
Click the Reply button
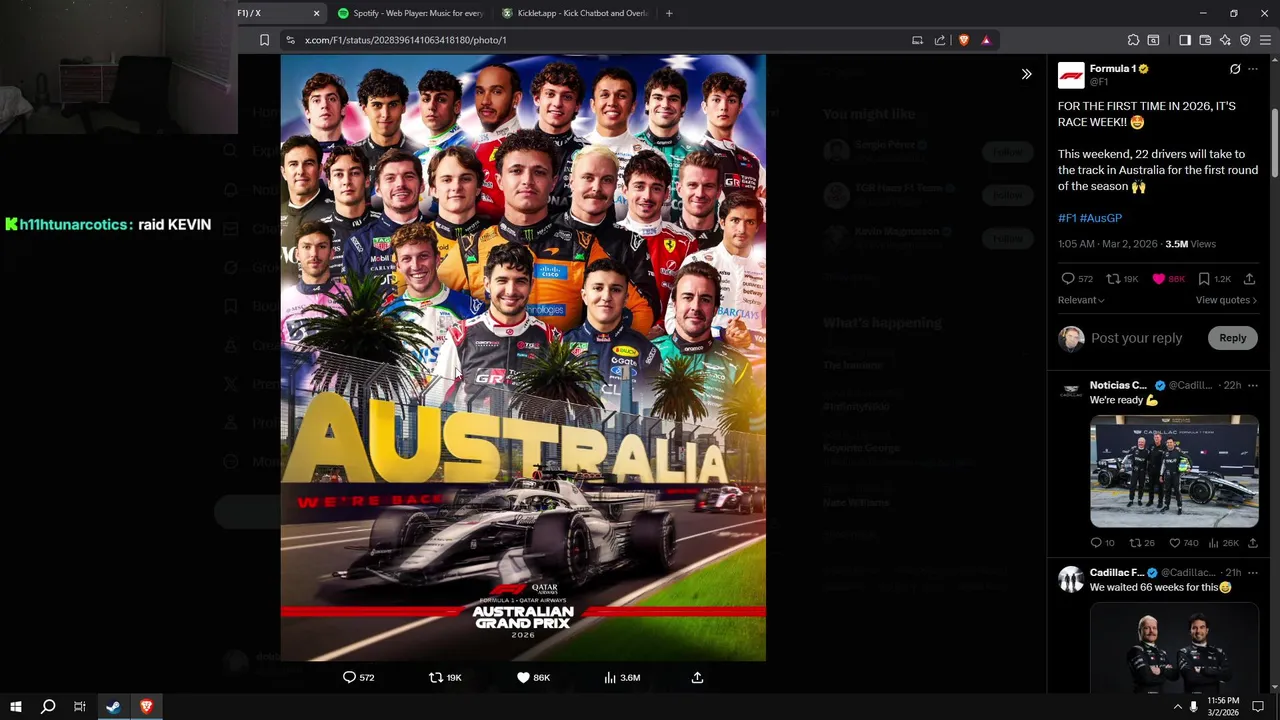coord(1232,338)
